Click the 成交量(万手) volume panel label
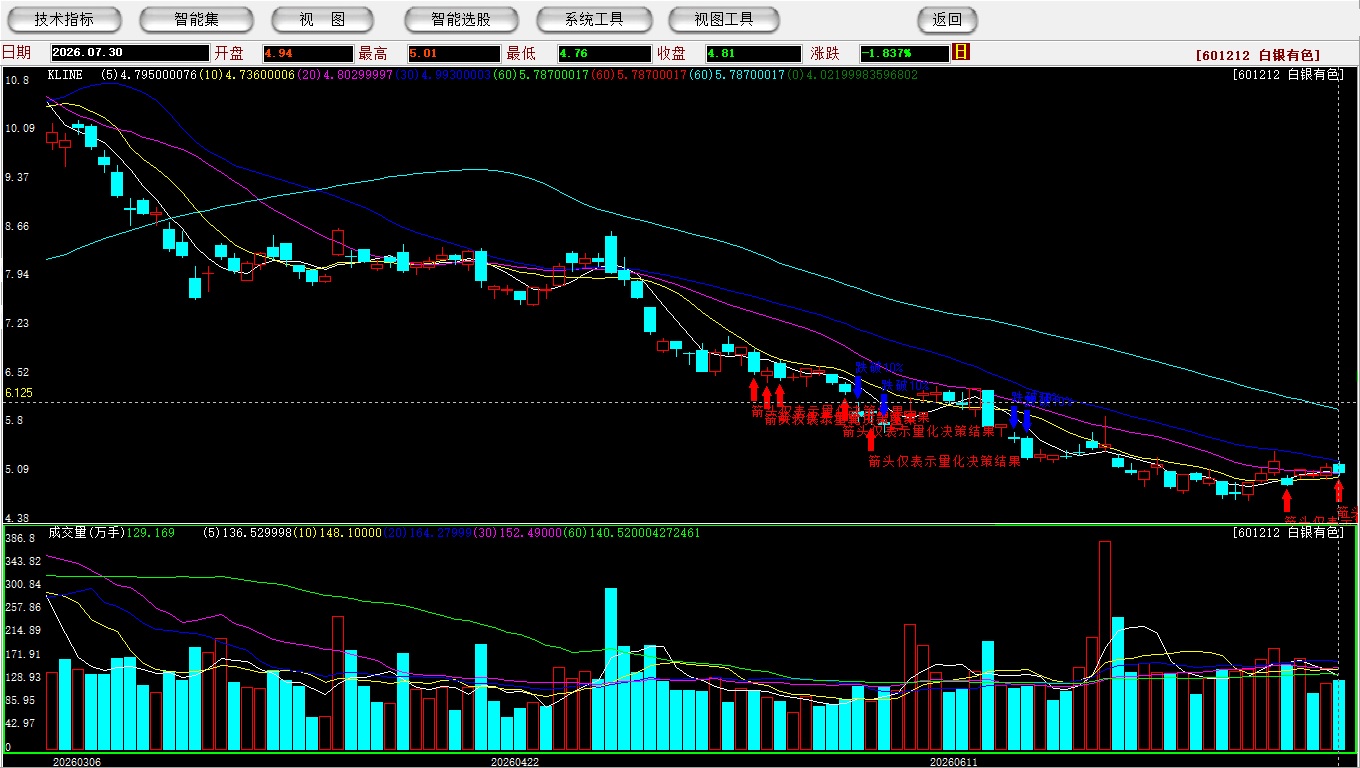1360x768 pixels. pyautogui.click(x=87, y=533)
